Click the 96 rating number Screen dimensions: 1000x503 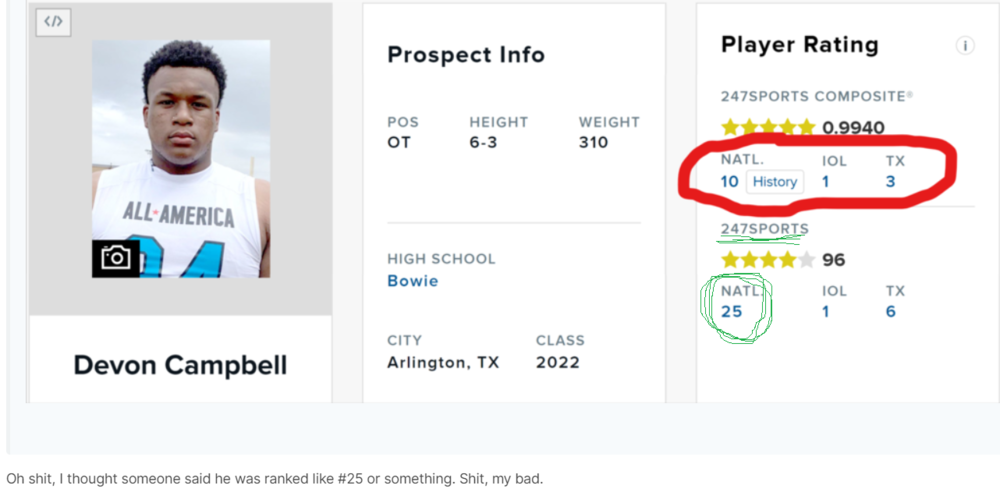(x=833, y=260)
